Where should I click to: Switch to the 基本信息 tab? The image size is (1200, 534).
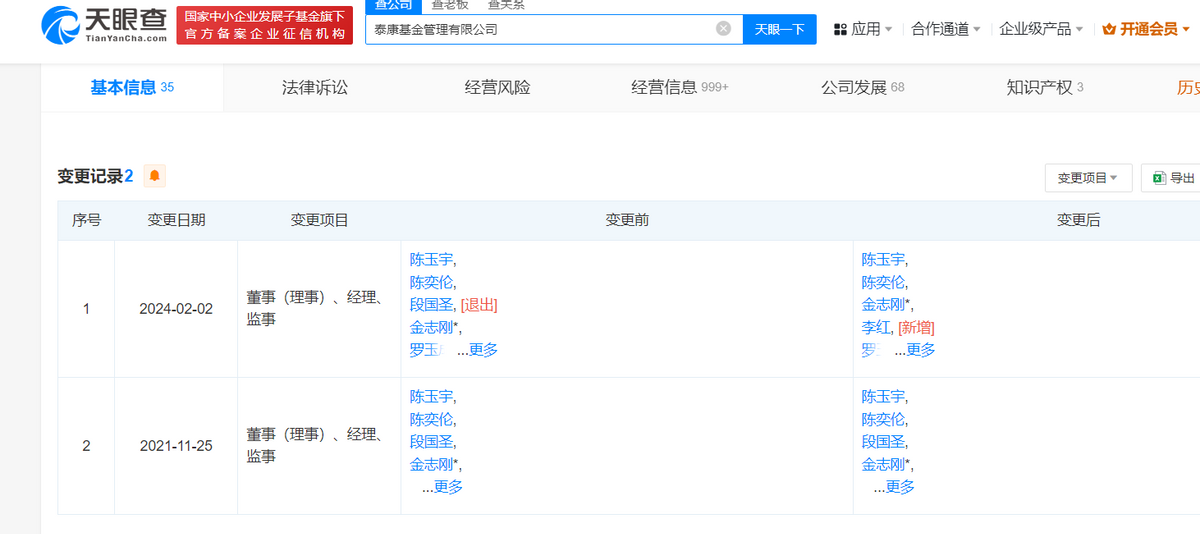132,88
